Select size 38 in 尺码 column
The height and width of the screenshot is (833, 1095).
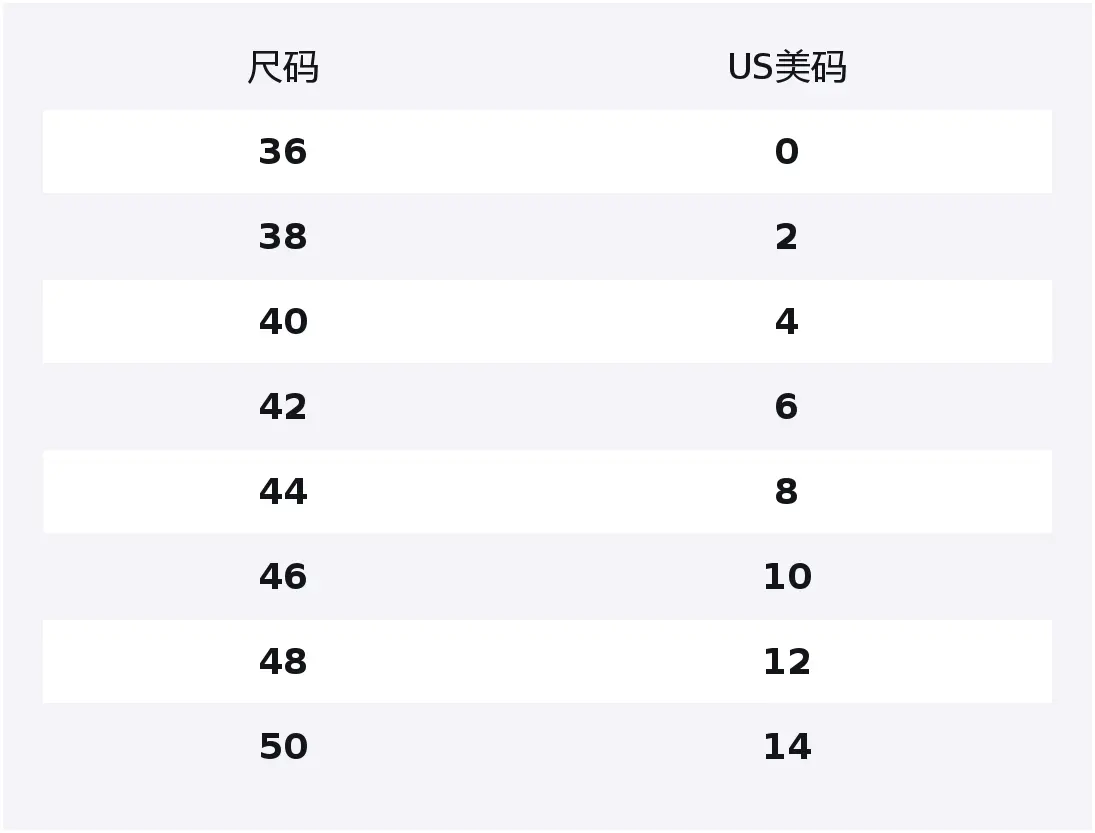[x=283, y=237]
